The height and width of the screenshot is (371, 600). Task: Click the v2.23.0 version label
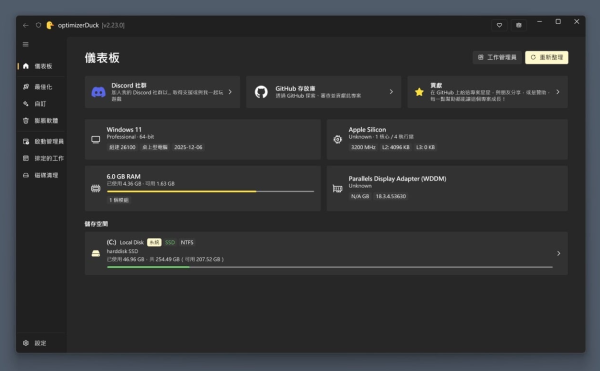click(113, 25)
